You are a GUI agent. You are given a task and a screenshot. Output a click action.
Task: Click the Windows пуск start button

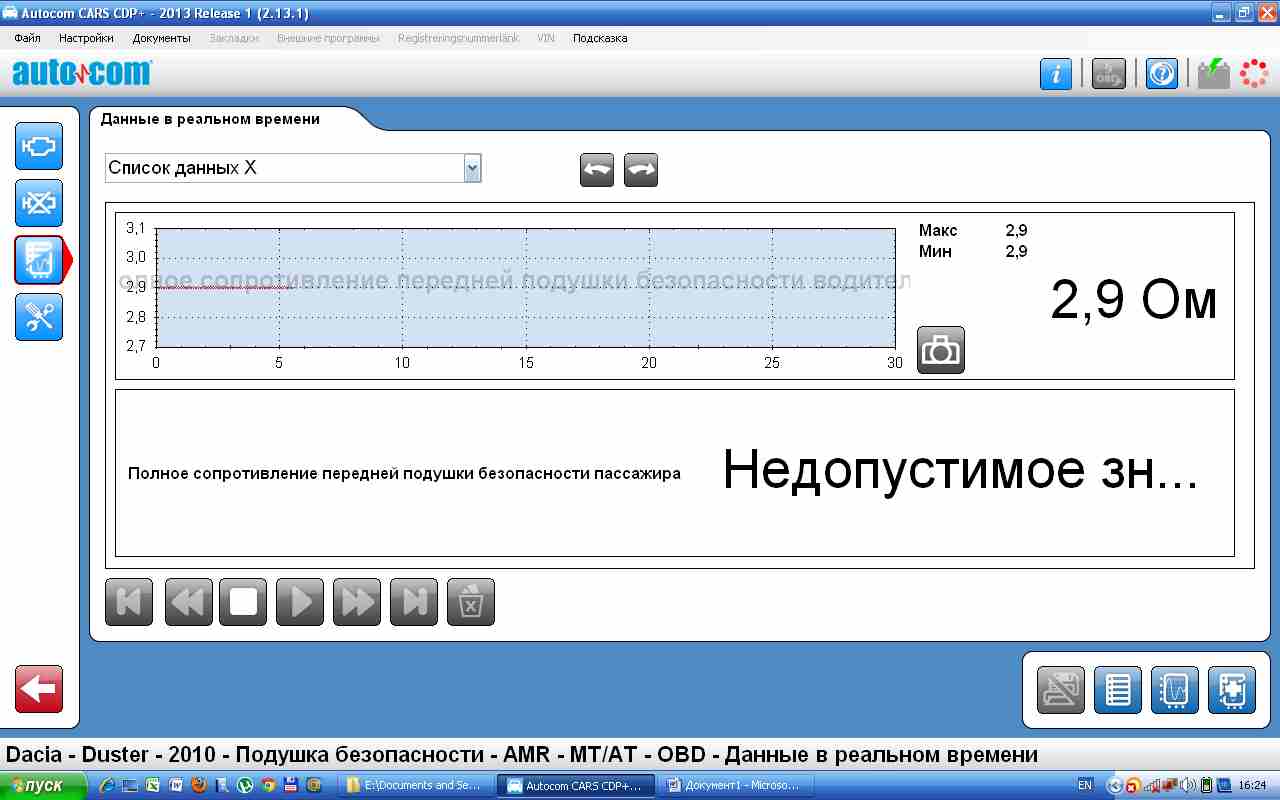click(35, 785)
